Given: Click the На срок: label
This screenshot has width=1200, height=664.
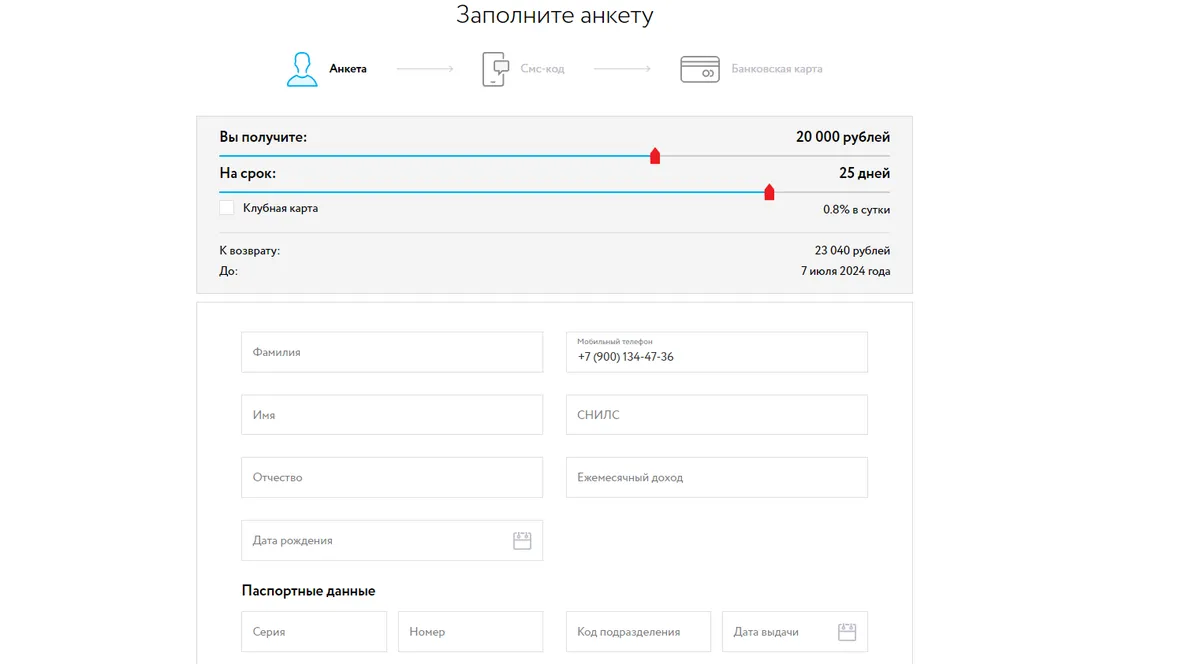Looking at the screenshot, I should click(x=248, y=173).
